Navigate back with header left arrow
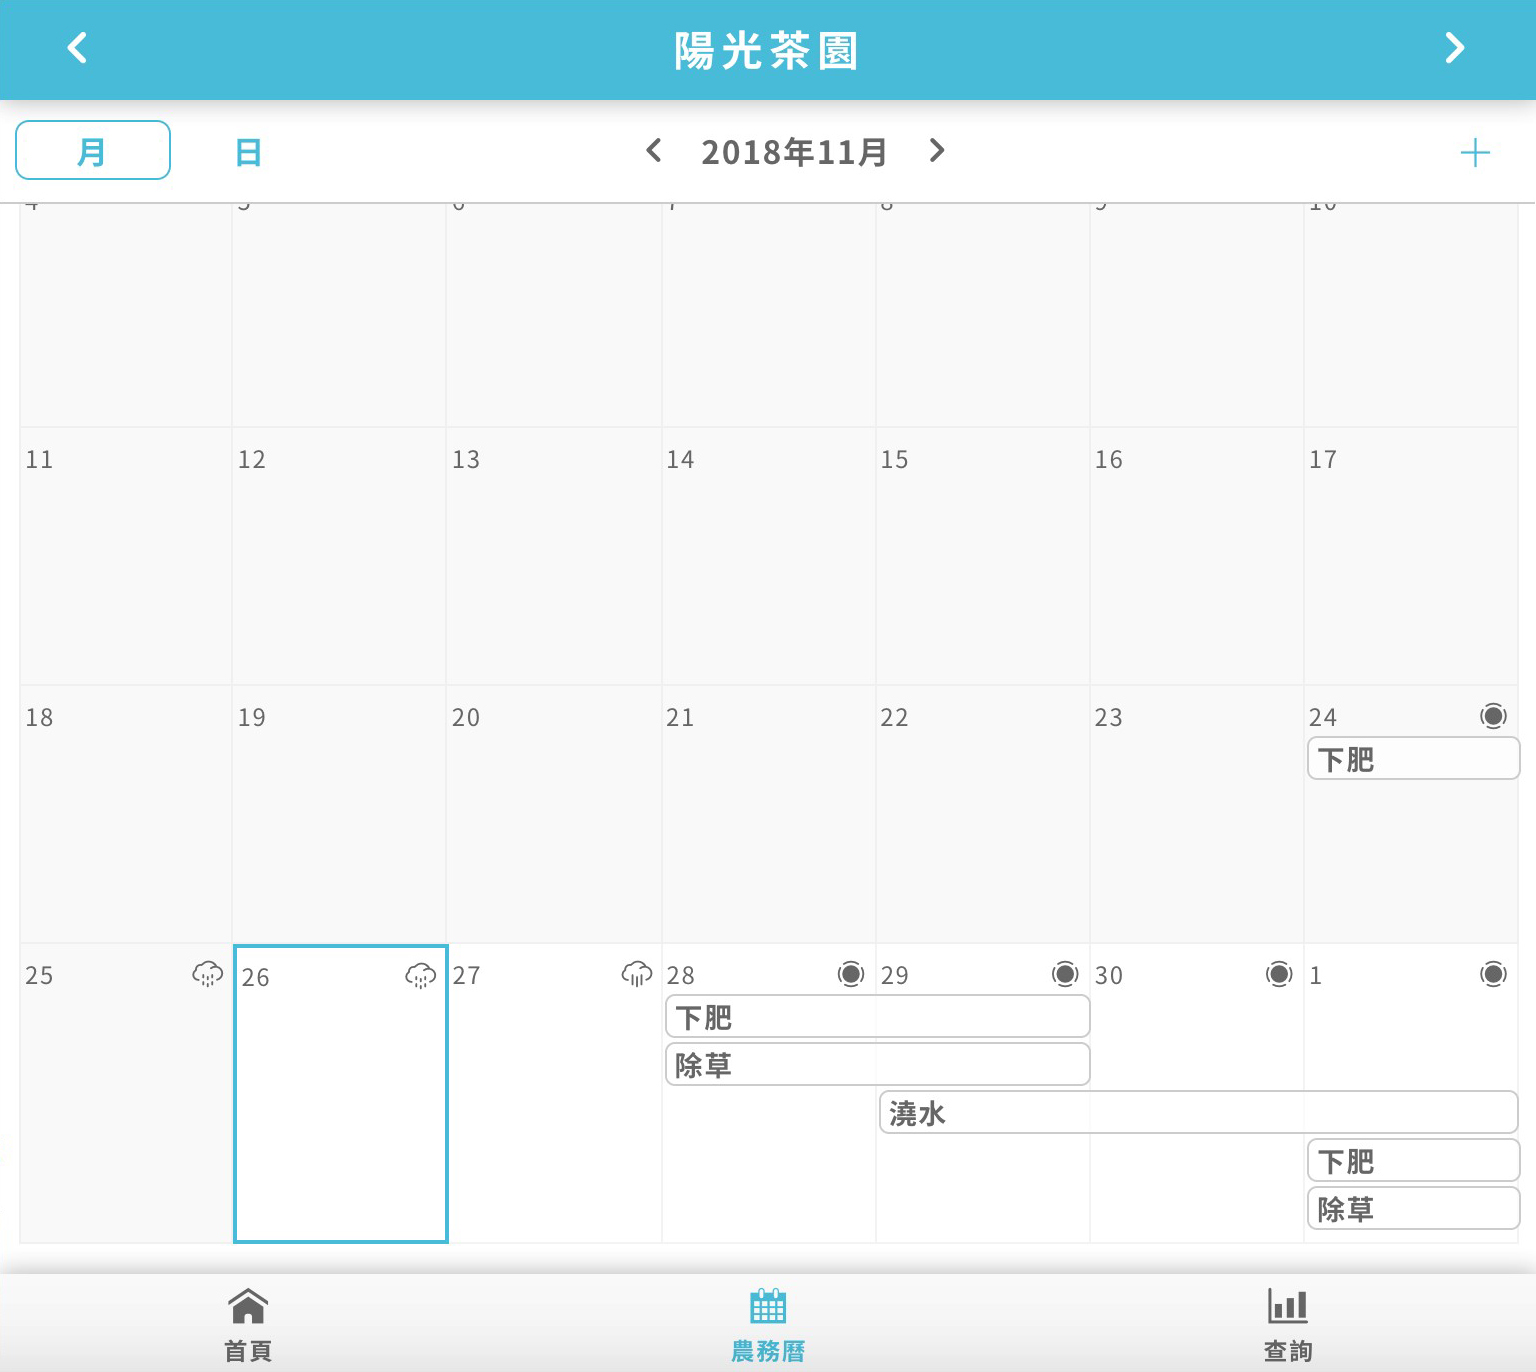 pos(77,48)
